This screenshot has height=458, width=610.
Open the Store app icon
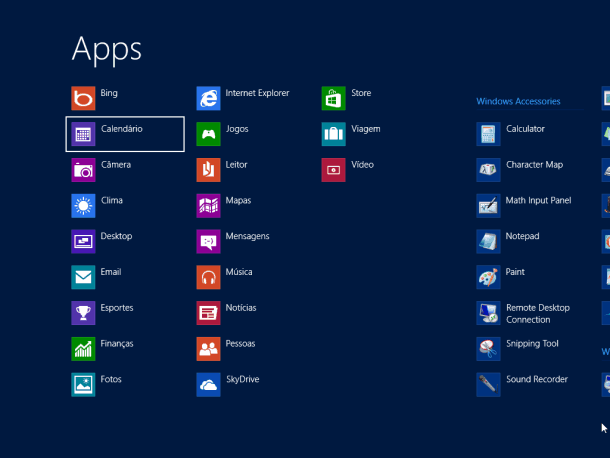pos(333,98)
